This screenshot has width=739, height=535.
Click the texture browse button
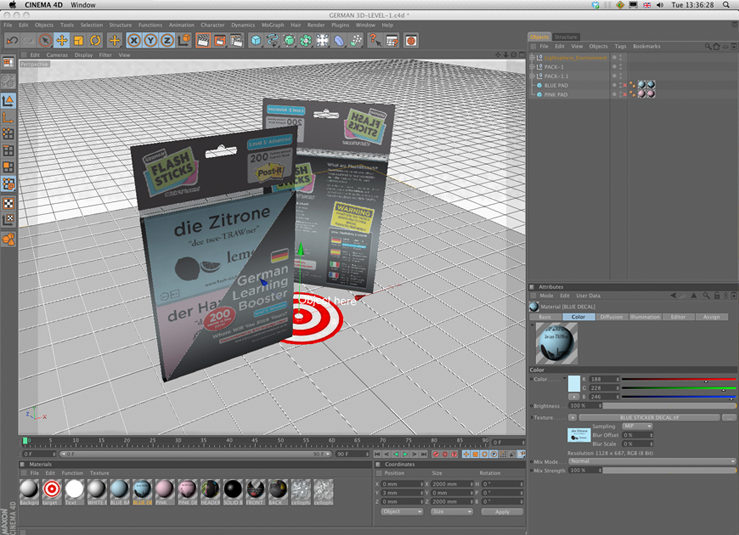click(729, 418)
